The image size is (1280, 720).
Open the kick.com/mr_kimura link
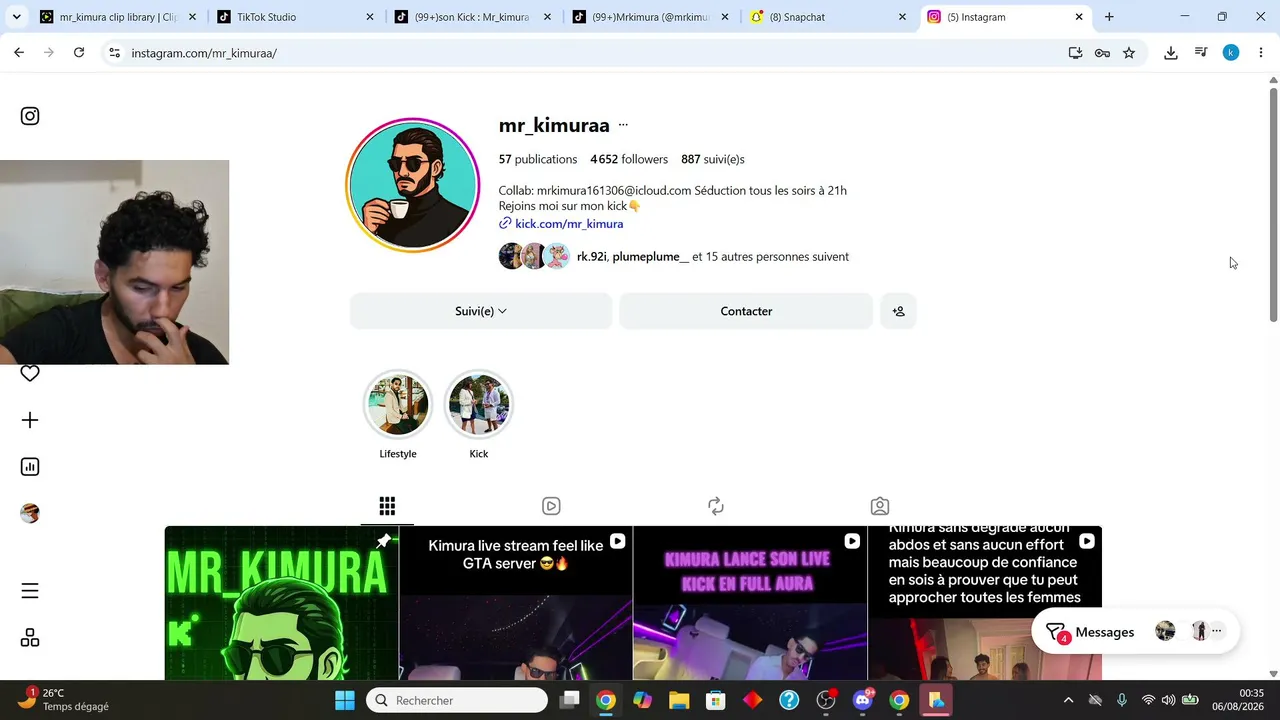569,224
